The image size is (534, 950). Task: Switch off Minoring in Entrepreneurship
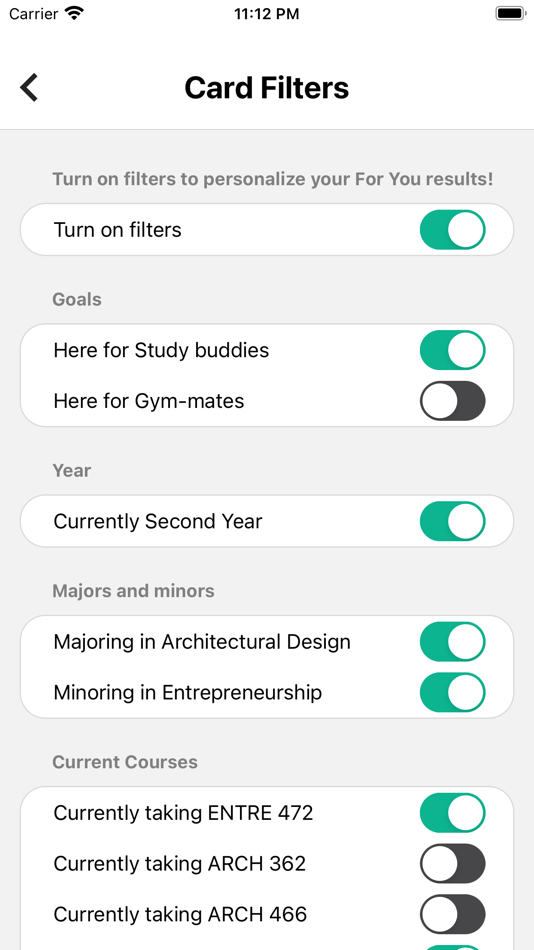(453, 692)
